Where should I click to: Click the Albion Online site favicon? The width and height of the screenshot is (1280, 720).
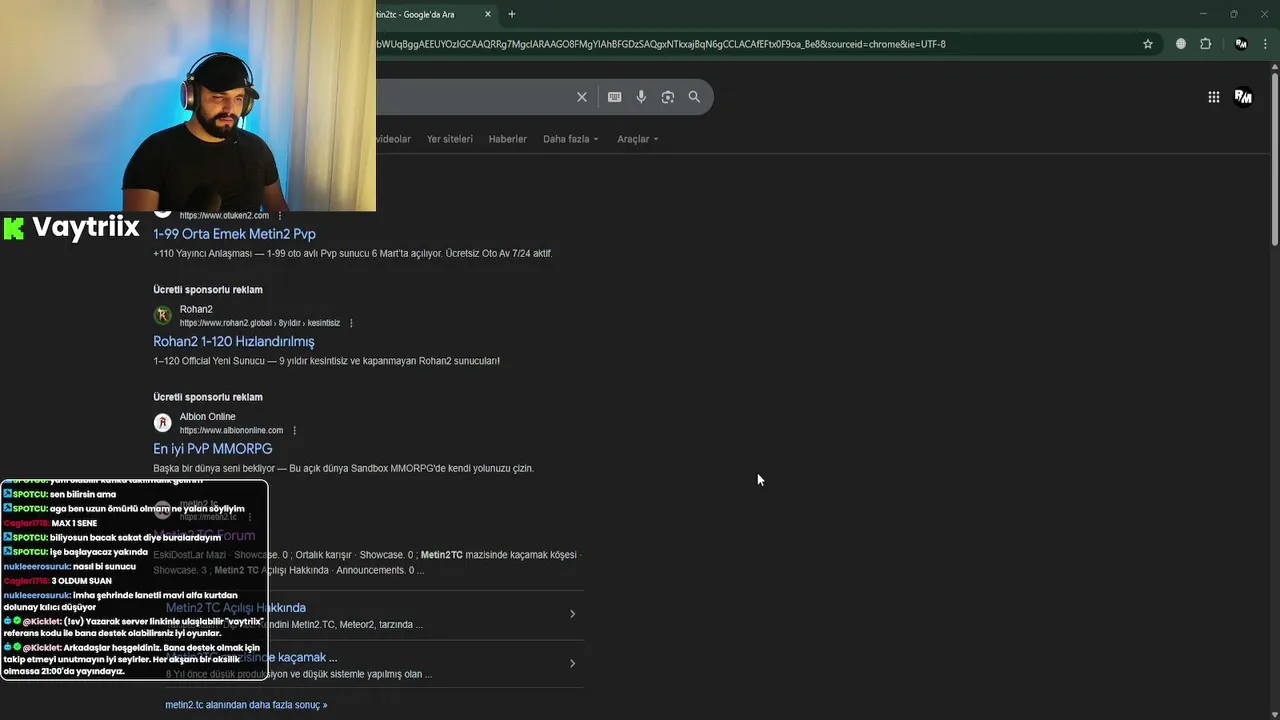pyautogui.click(x=162, y=423)
